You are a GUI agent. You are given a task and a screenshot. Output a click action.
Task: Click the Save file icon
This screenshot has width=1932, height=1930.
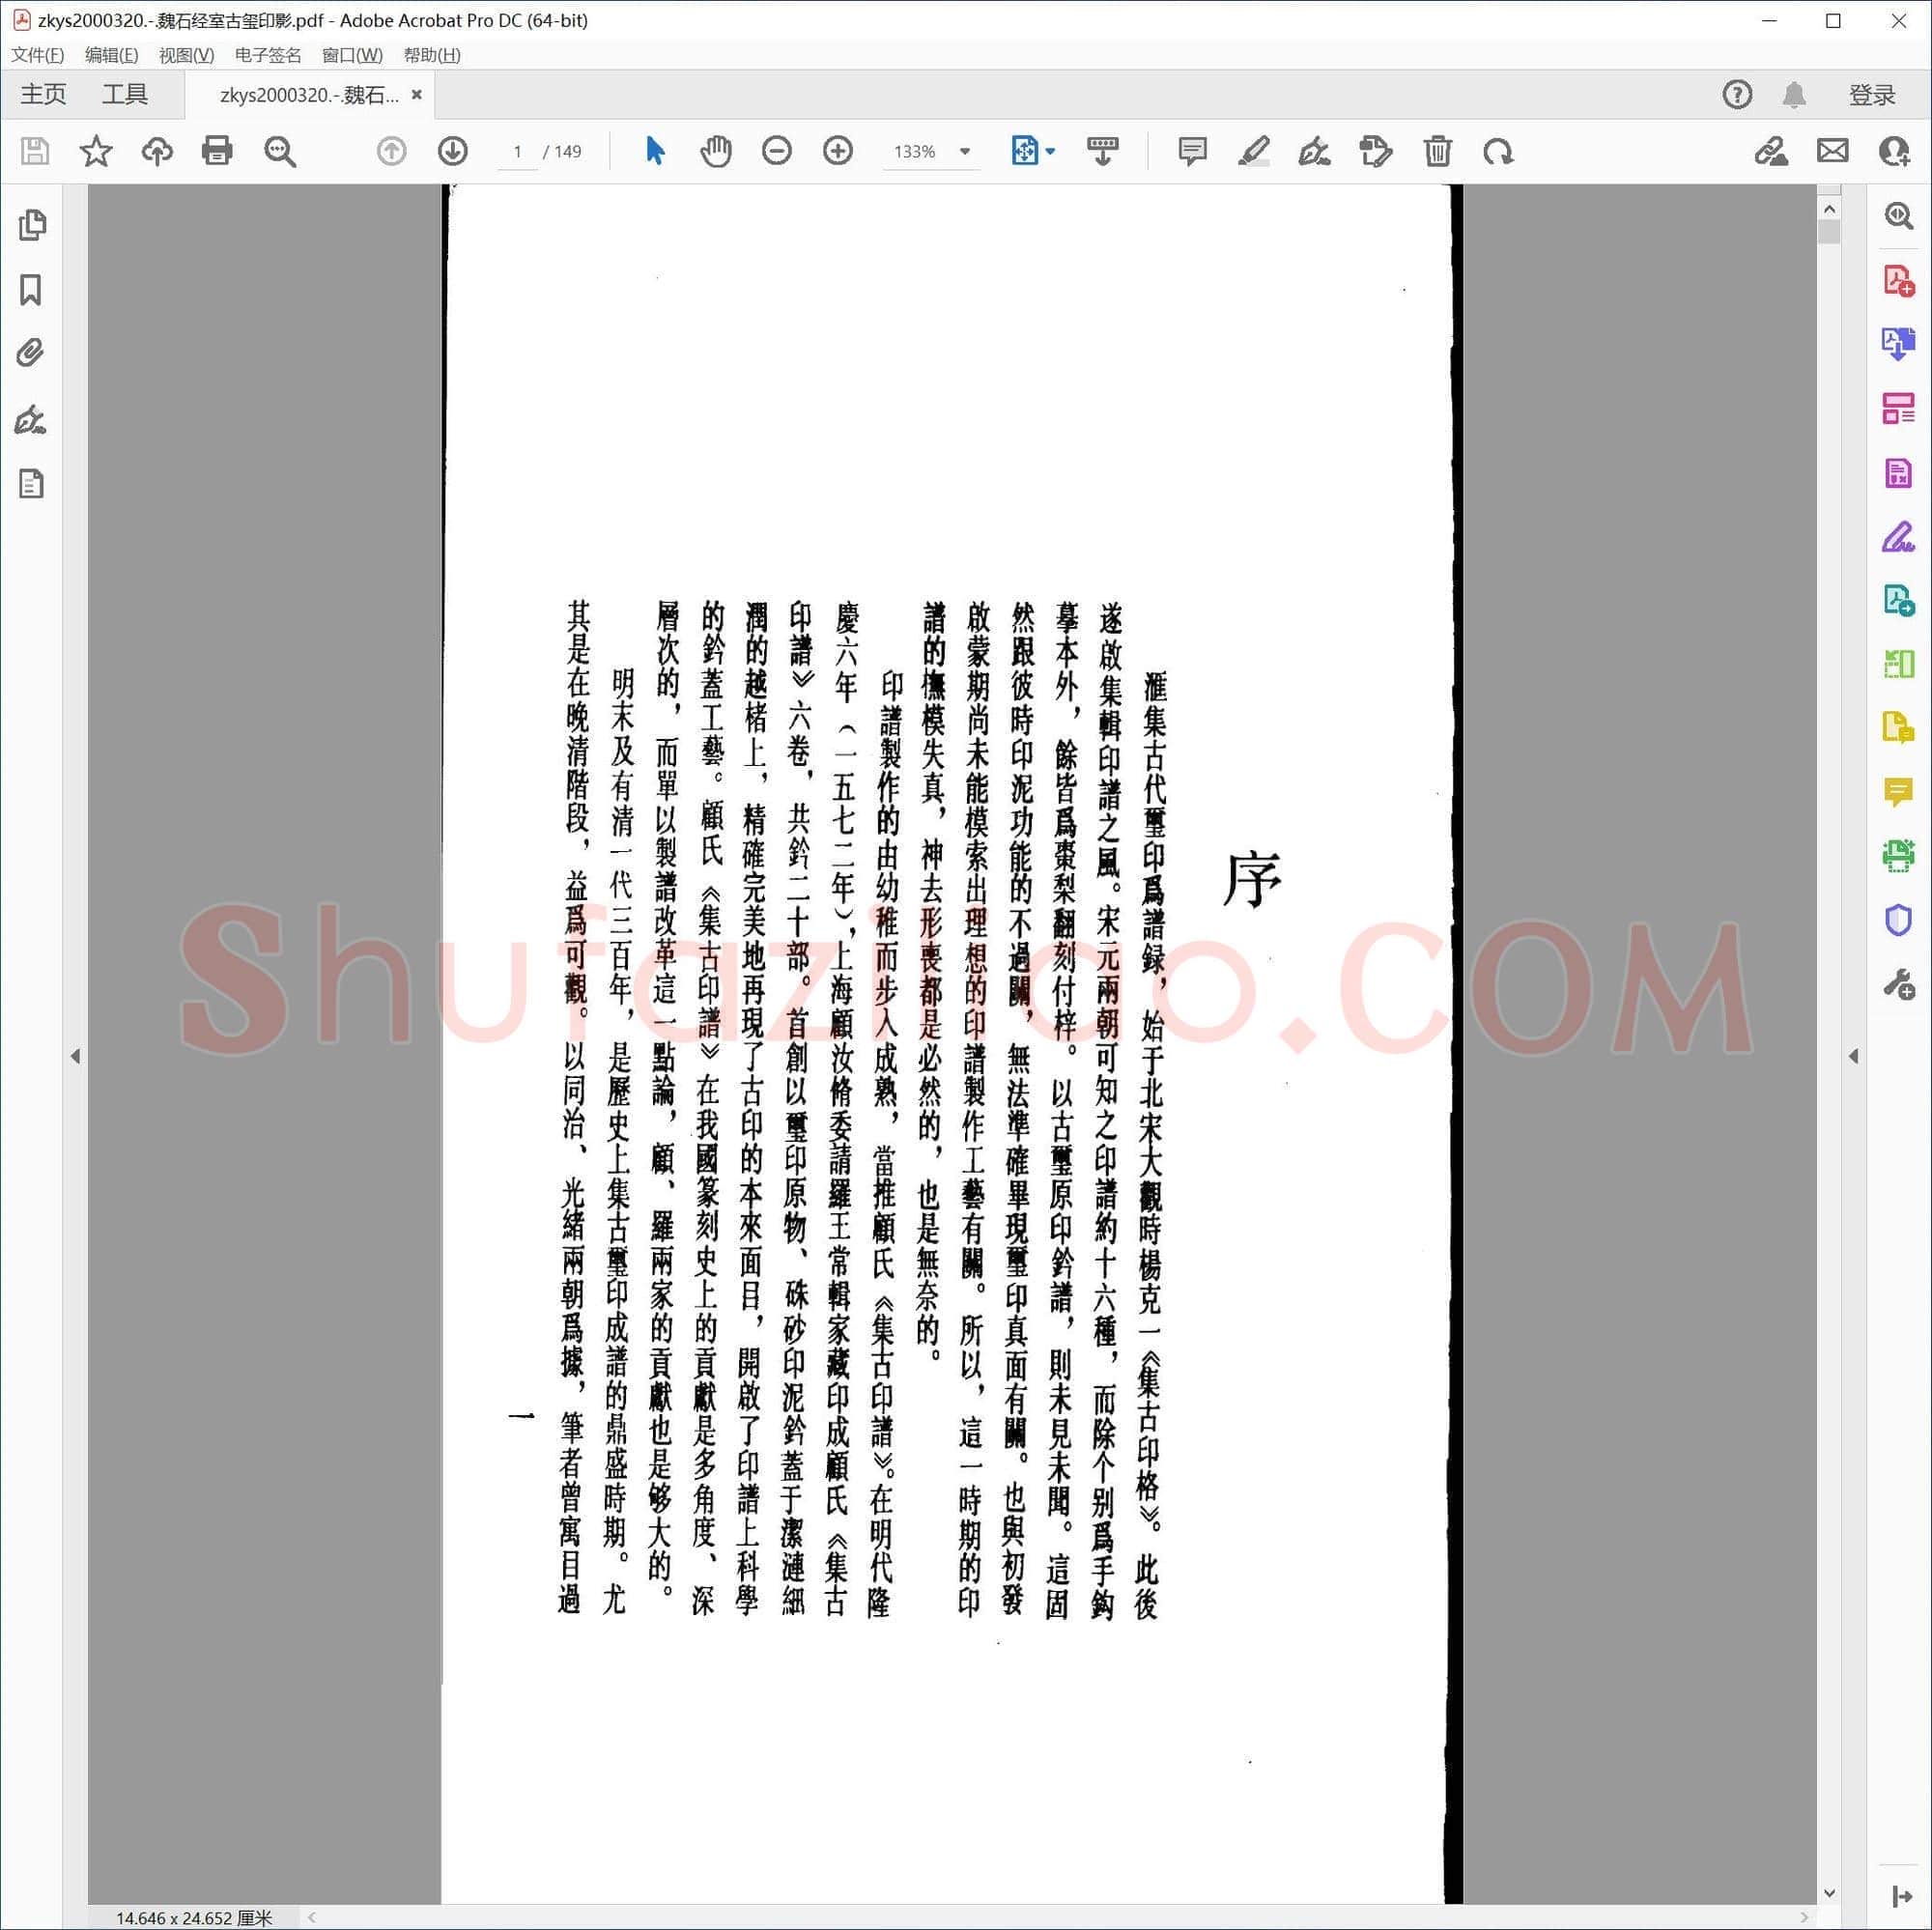click(x=35, y=151)
